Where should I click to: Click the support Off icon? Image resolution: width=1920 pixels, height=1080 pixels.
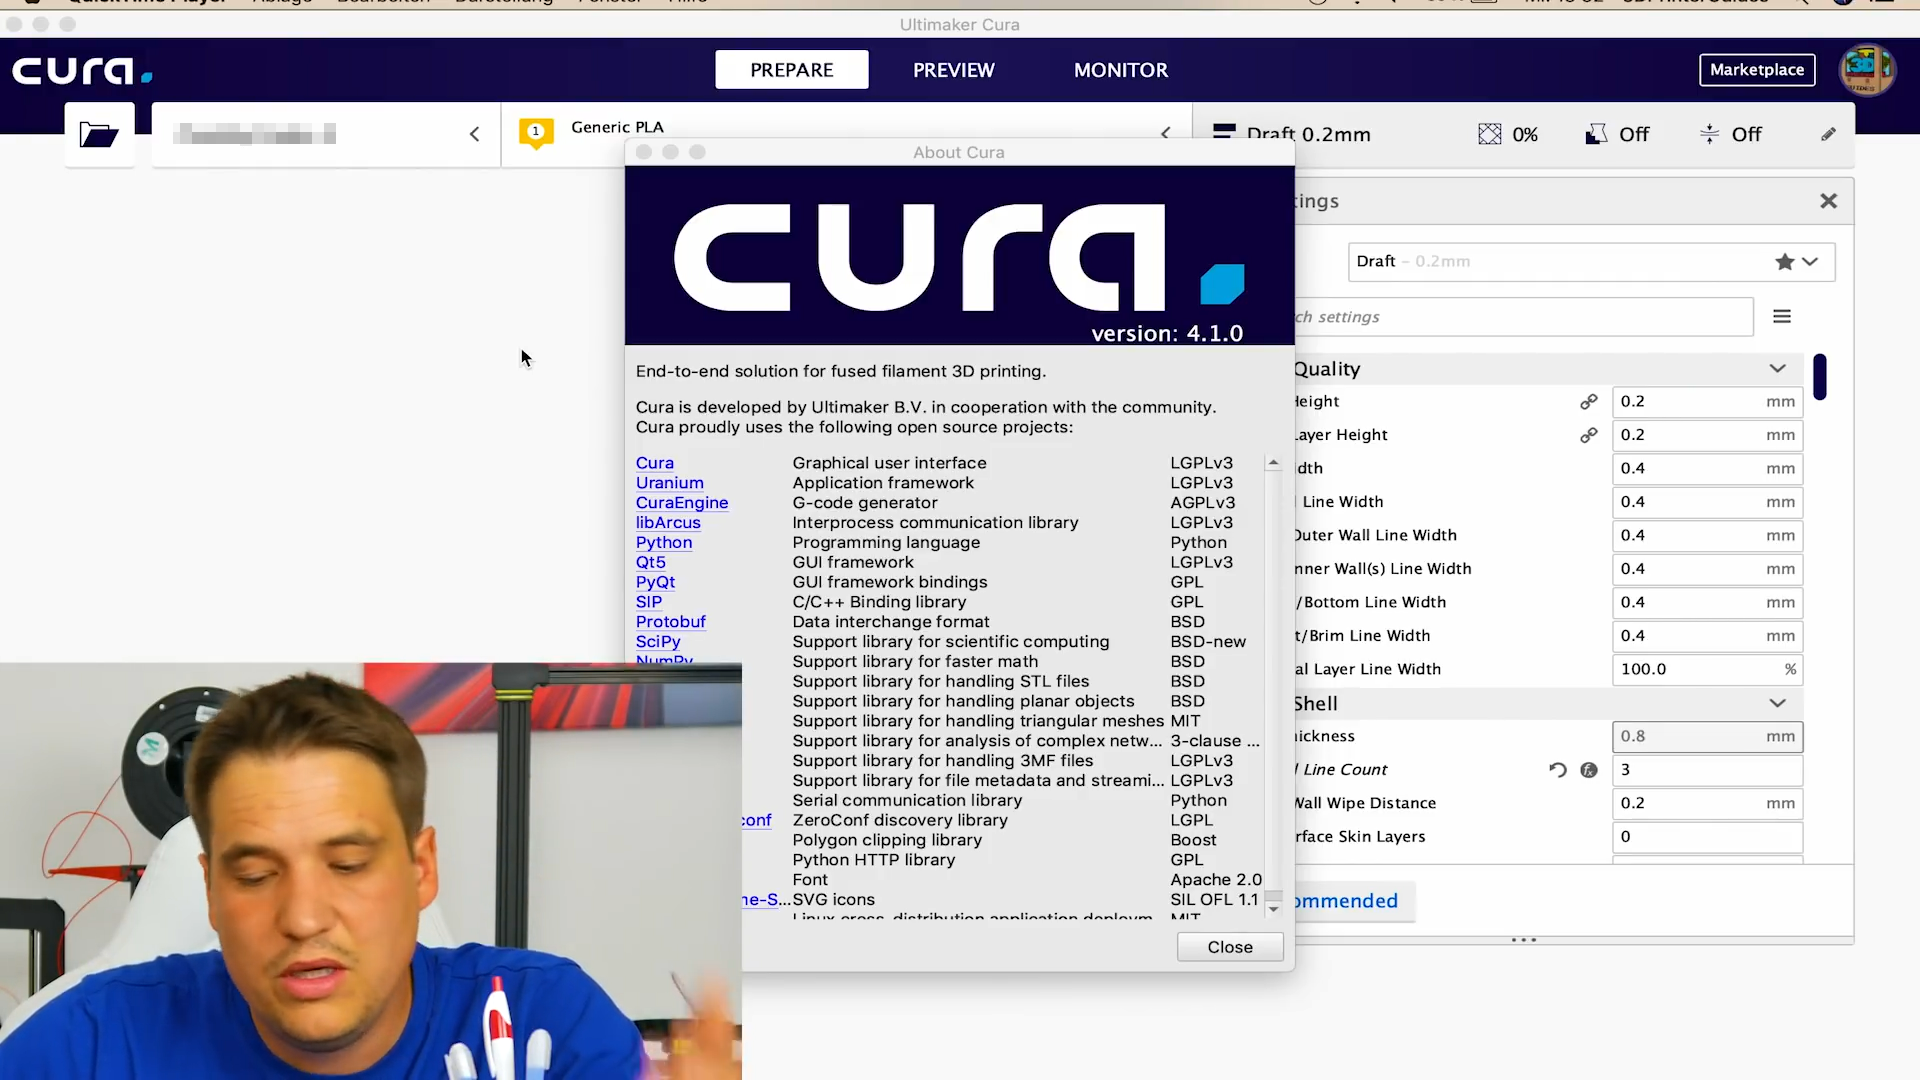coord(1596,134)
